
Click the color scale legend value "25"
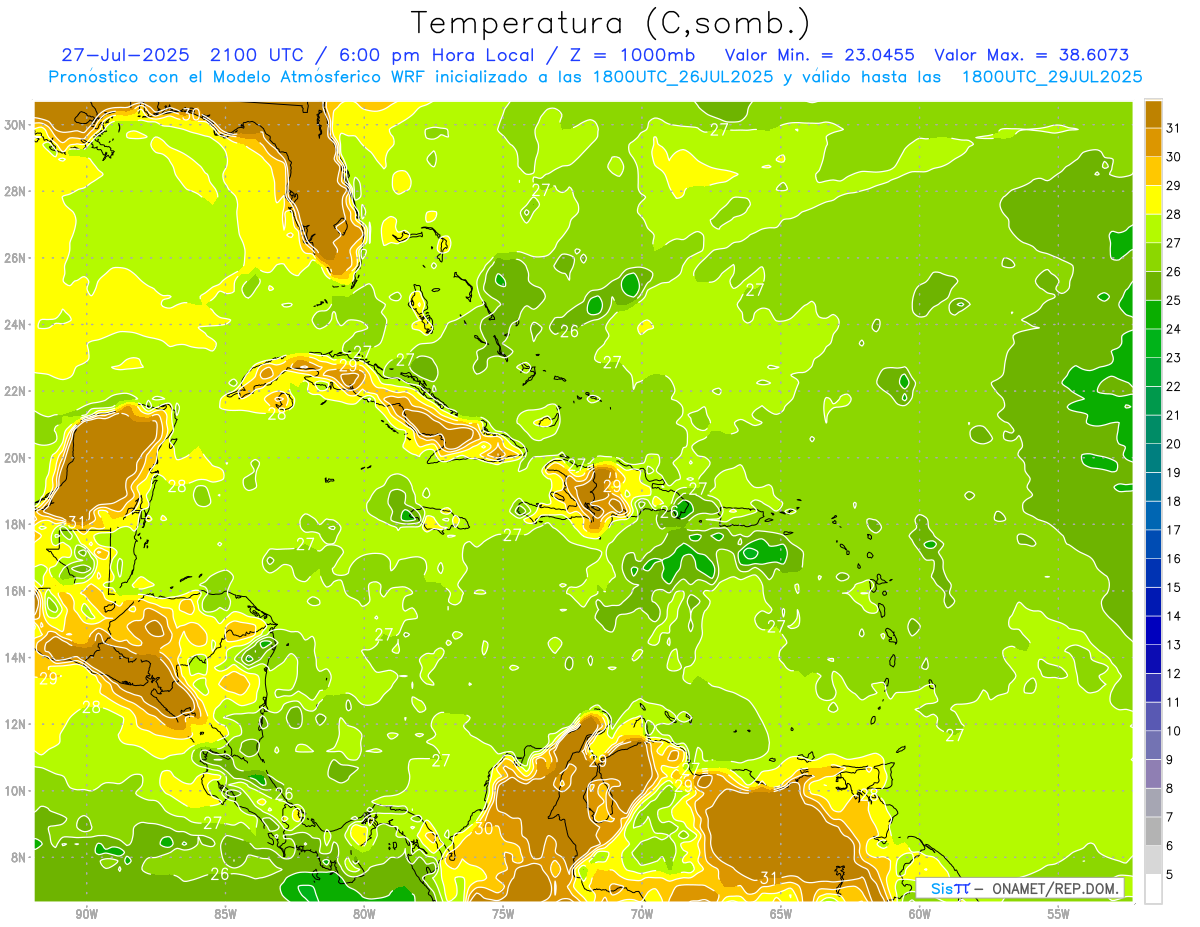coord(1174,301)
